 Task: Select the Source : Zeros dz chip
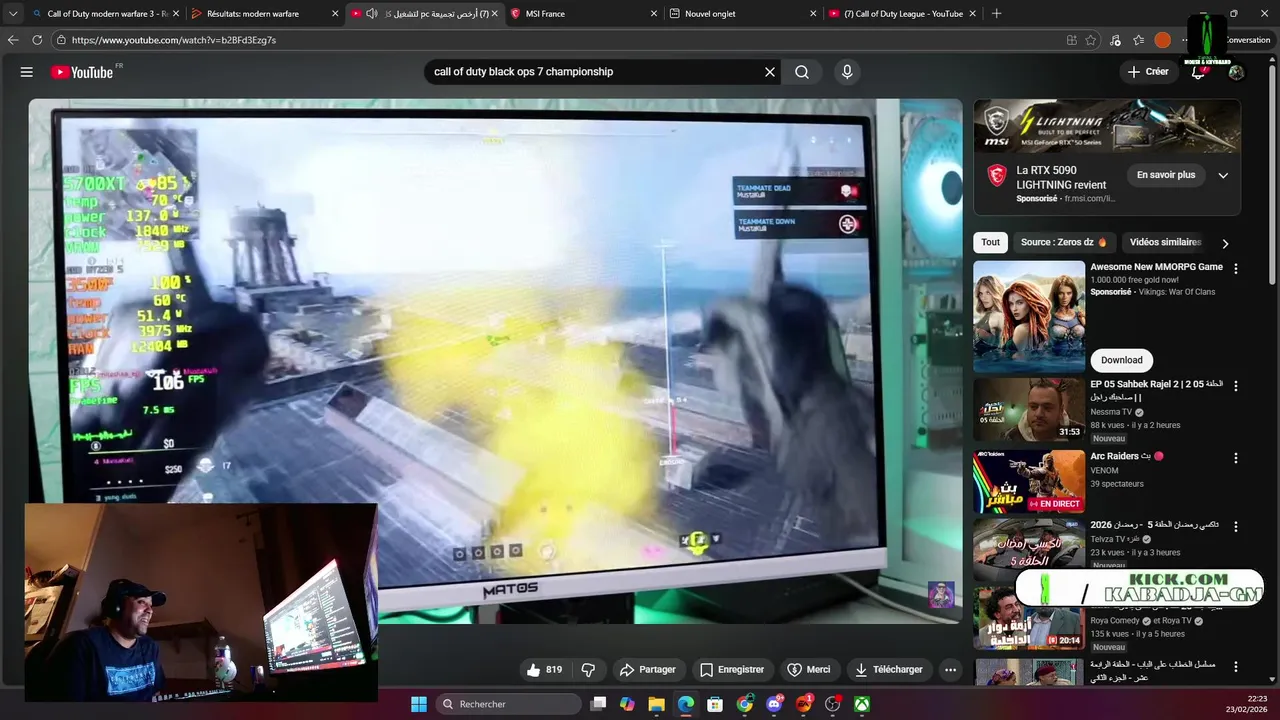coord(1064,242)
